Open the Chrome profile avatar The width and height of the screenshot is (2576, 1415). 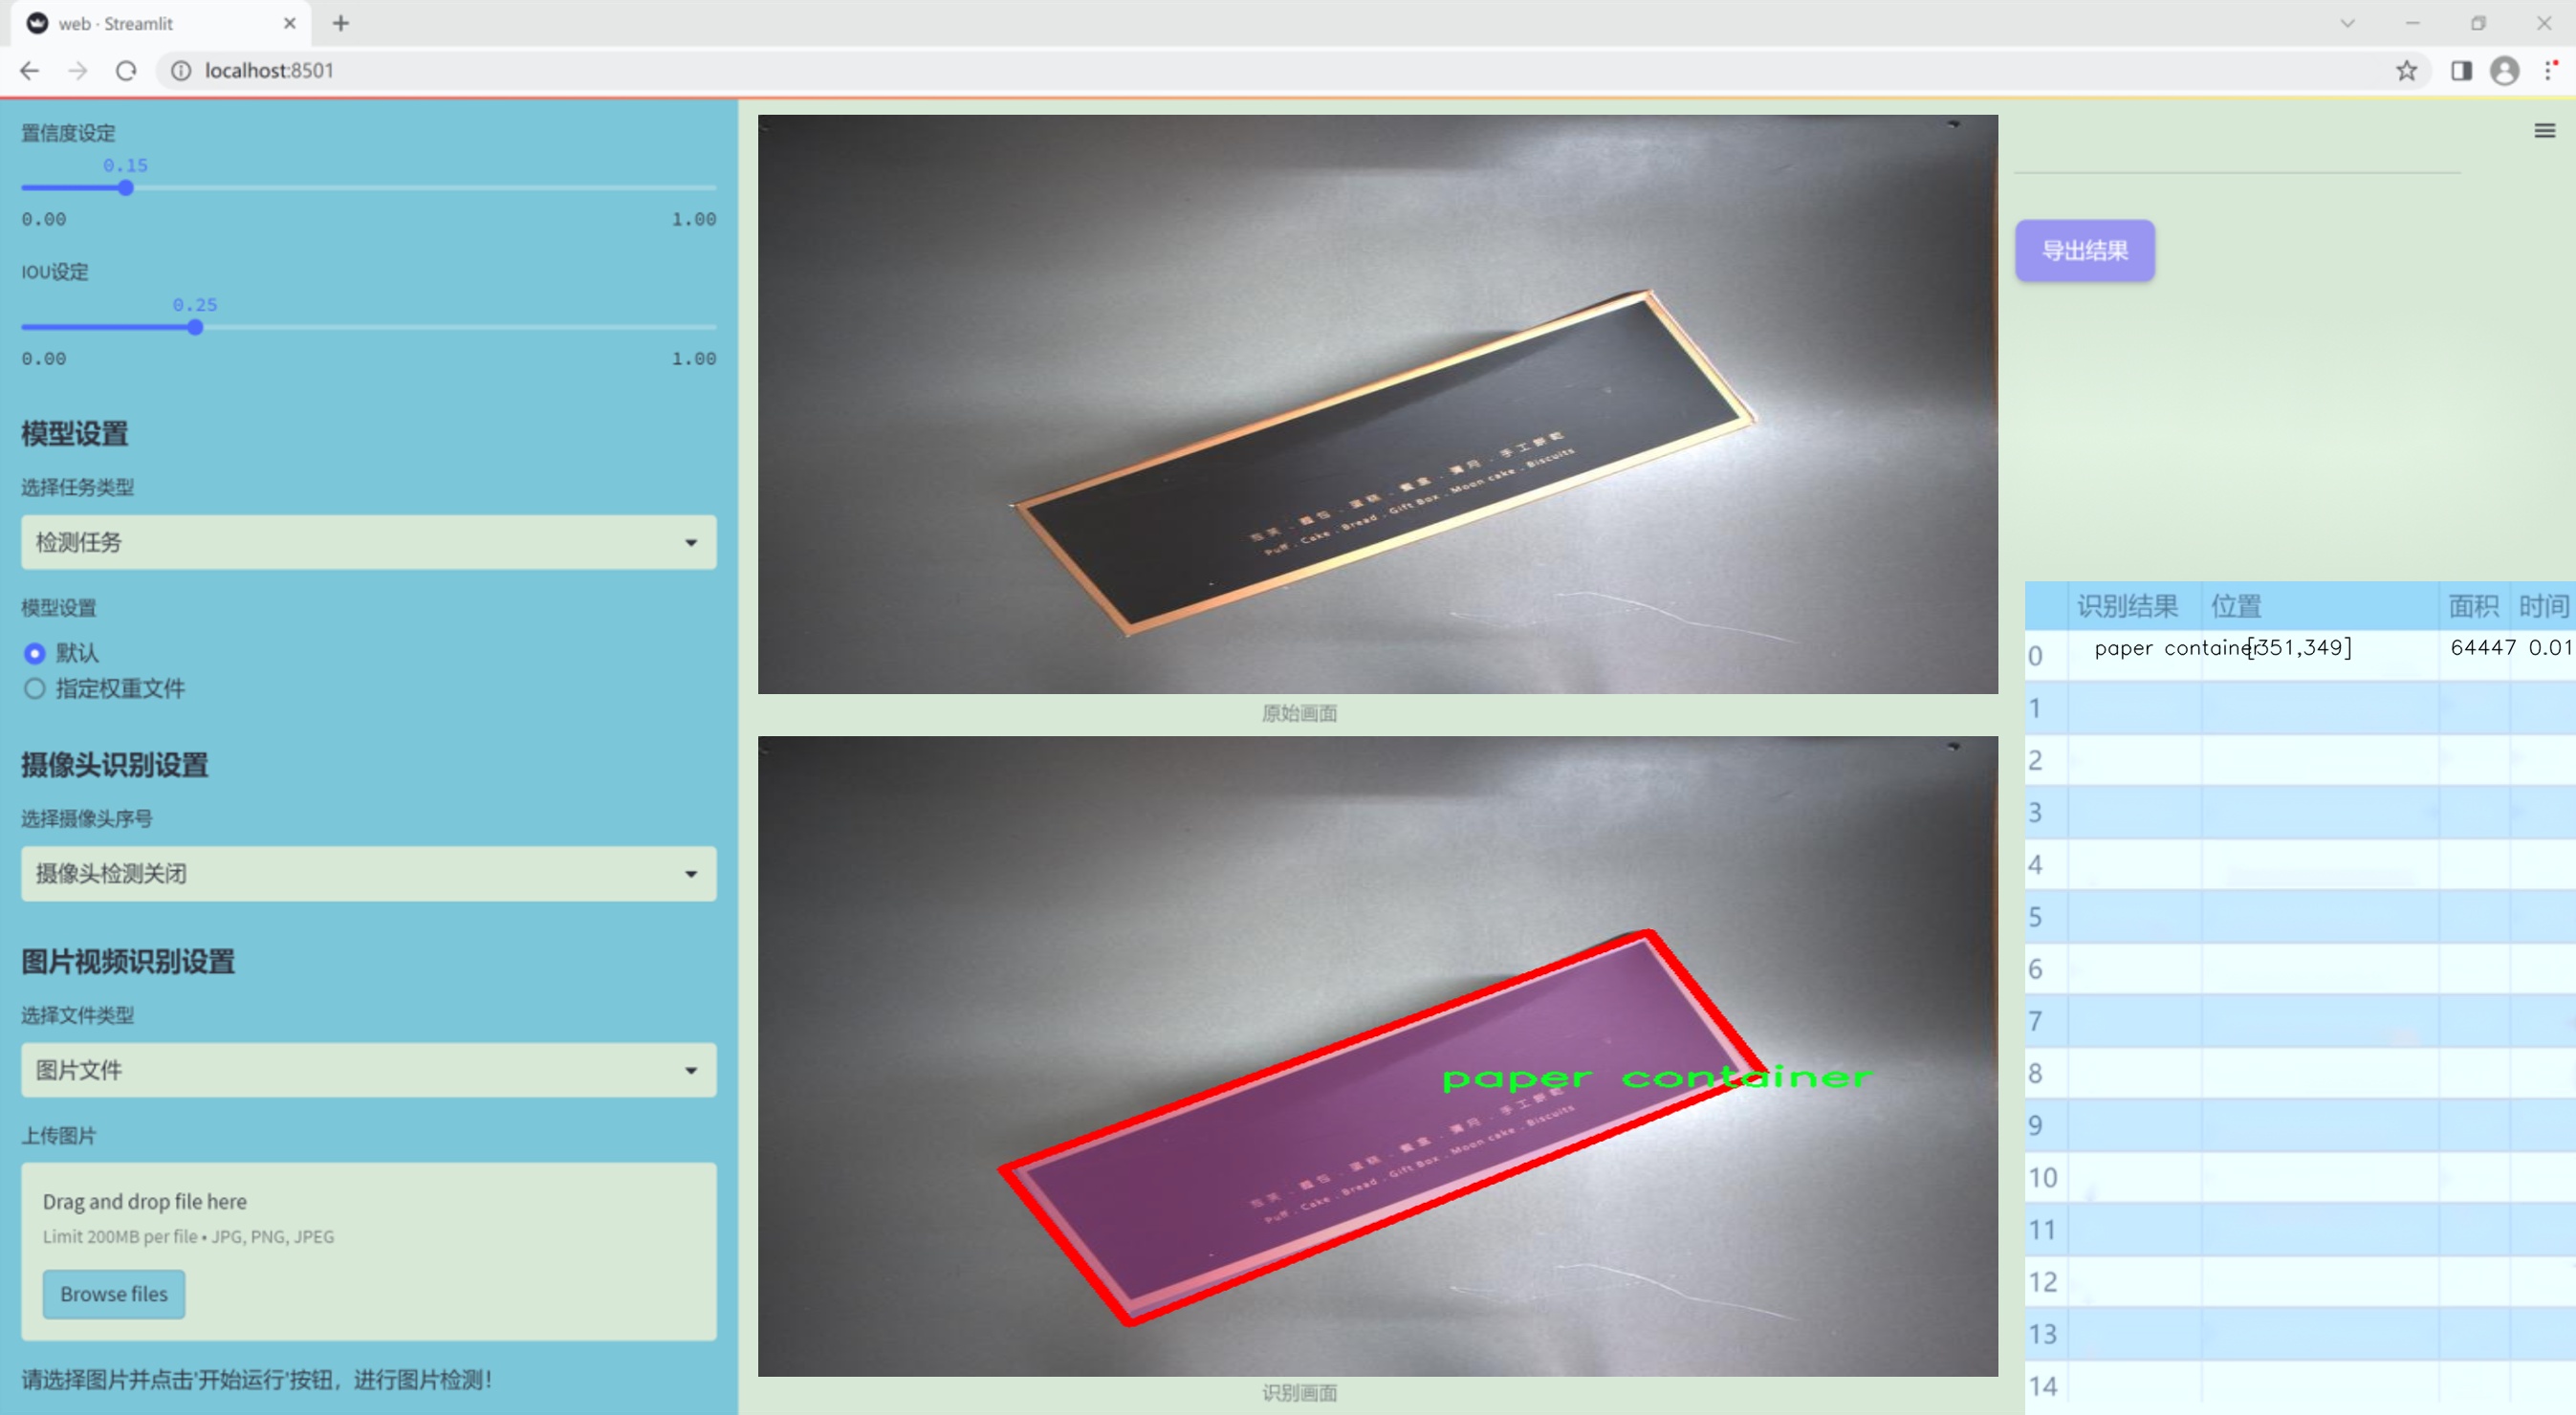pyautogui.click(x=2504, y=71)
